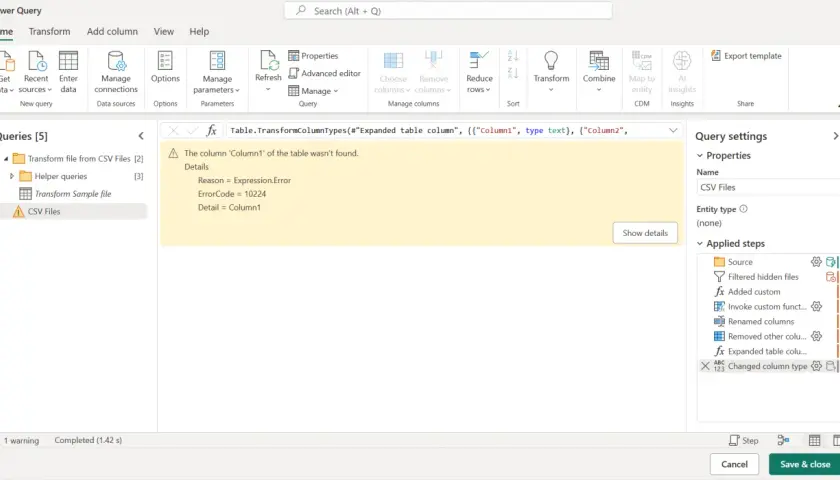The width and height of the screenshot is (840, 480).
Task: Expand the Helper queries folder
Action: point(12,176)
